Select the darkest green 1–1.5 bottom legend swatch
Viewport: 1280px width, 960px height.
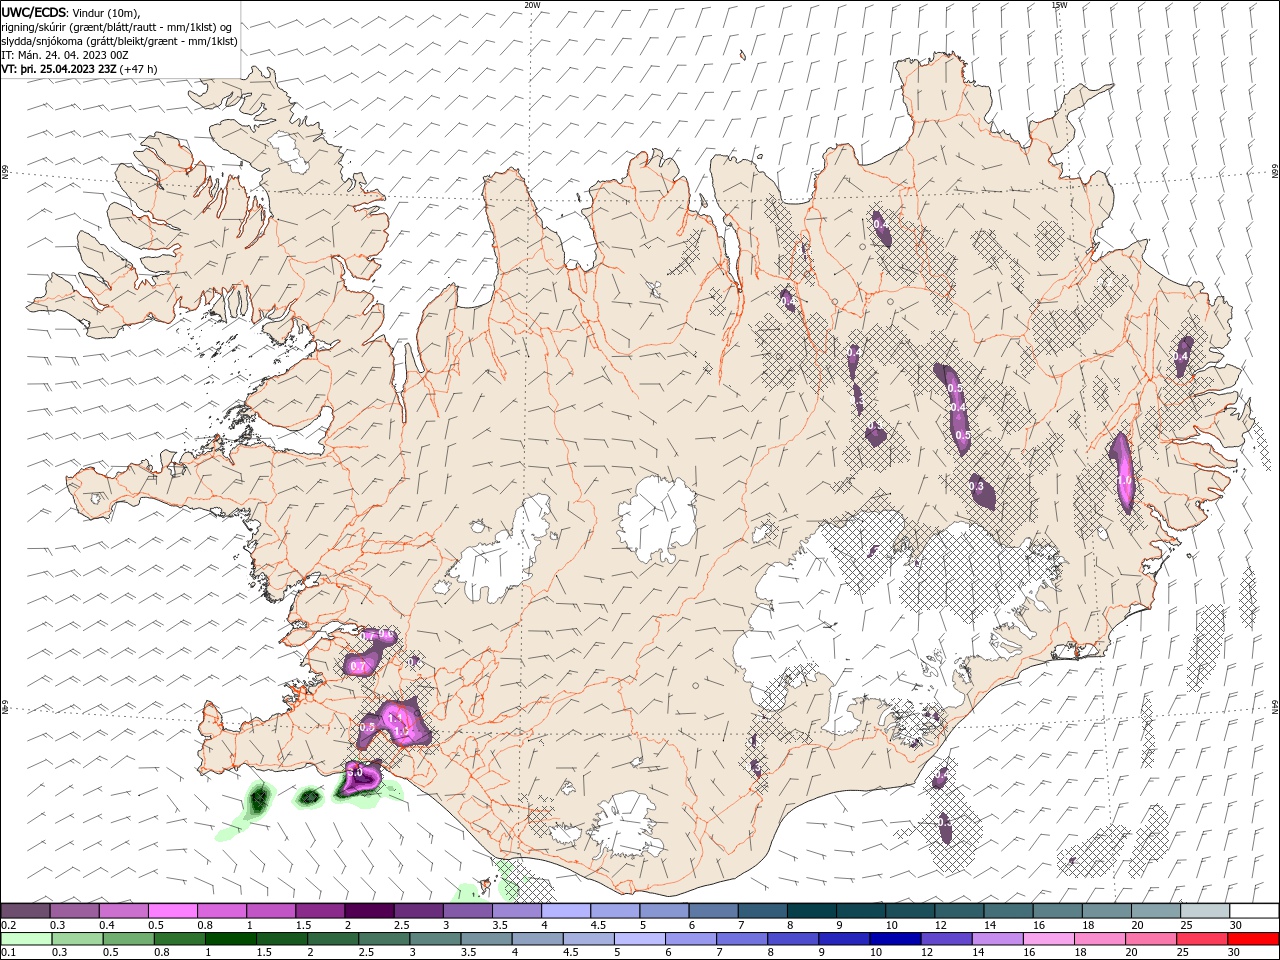tap(230, 939)
